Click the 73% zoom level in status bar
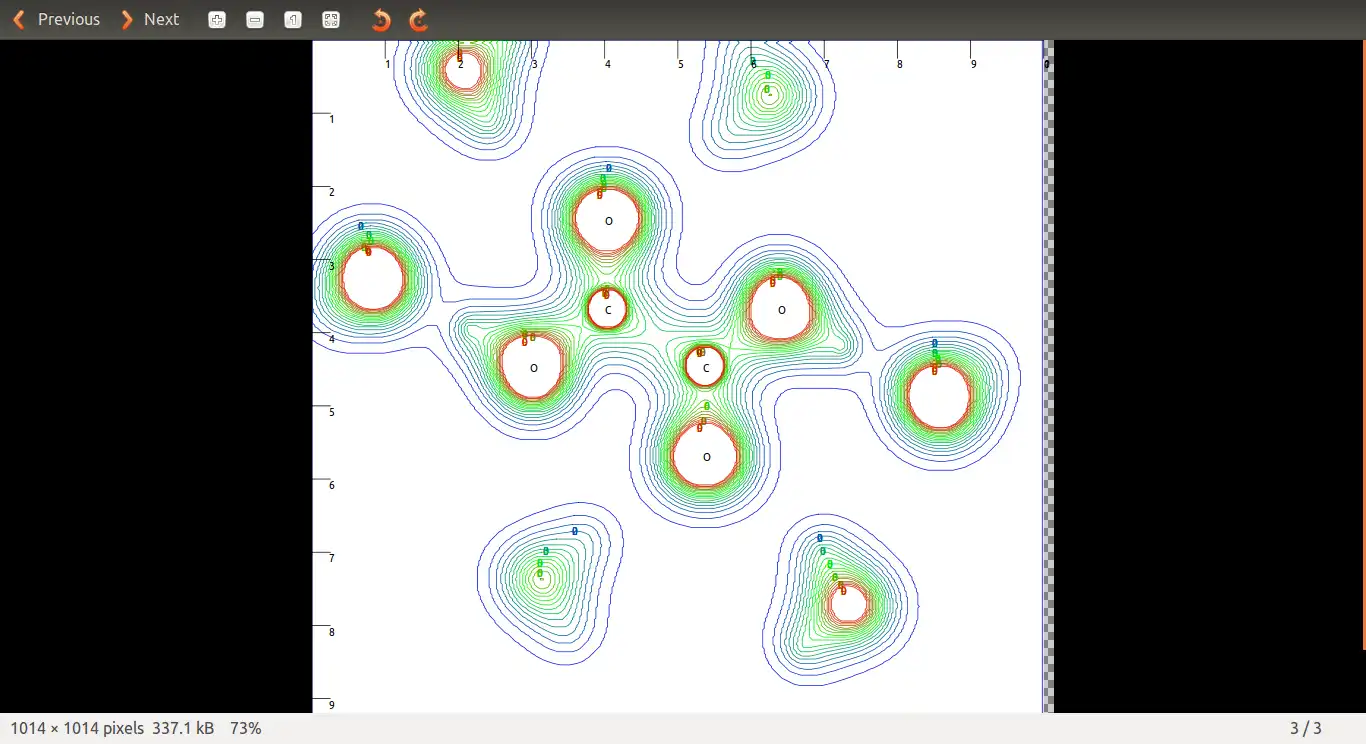The width and height of the screenshot is (1366, 744). [x=246, y=728]
